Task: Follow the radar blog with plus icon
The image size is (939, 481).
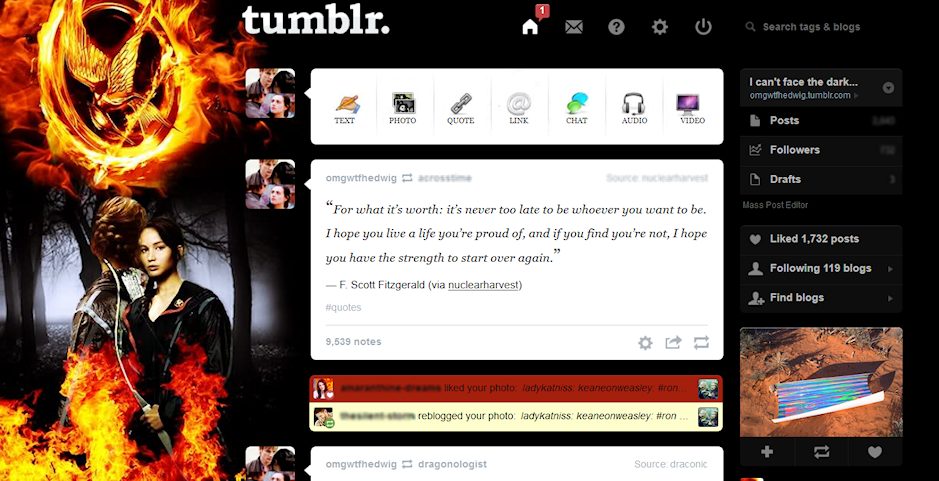Action: click(767, 452)
